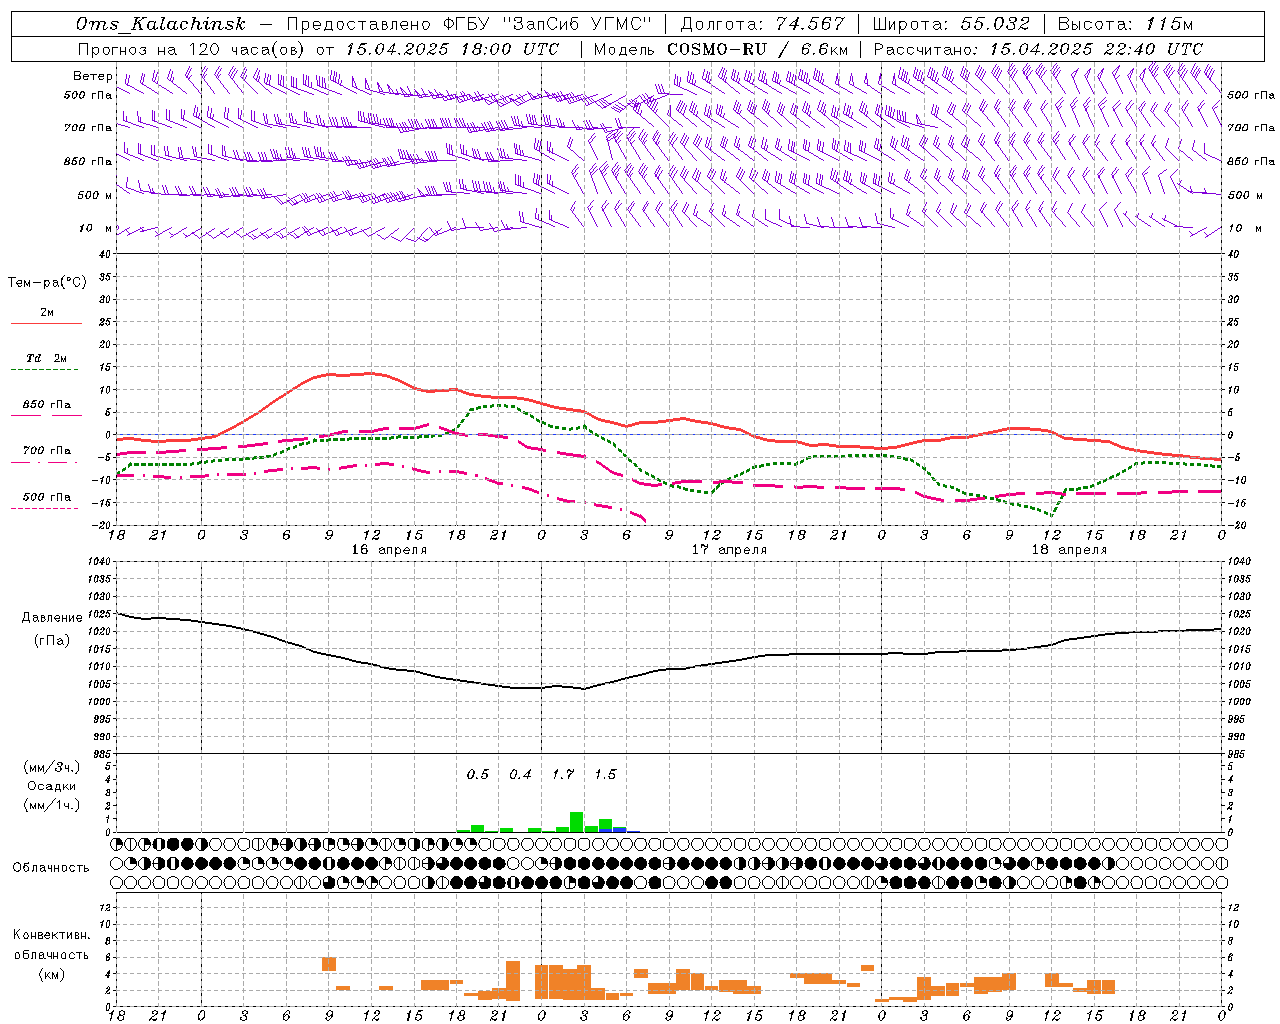Click the tallest green precipitation bar
The width and height of the screenshot is (1280, 1024).
(577, 822)
